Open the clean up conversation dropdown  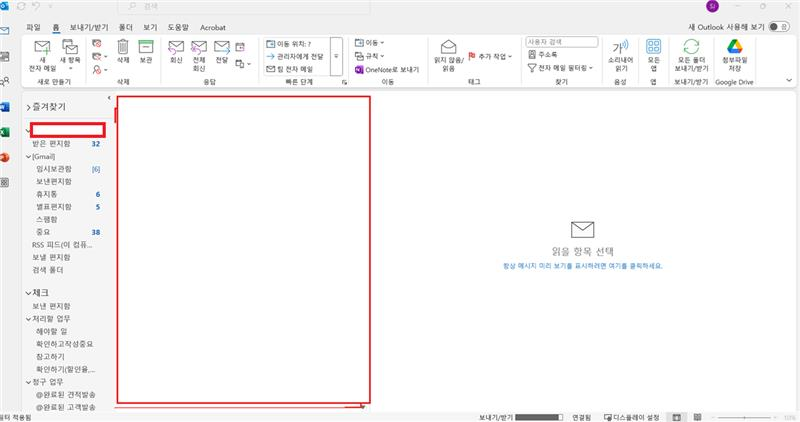pyautogui.click(x=99, y=56)
